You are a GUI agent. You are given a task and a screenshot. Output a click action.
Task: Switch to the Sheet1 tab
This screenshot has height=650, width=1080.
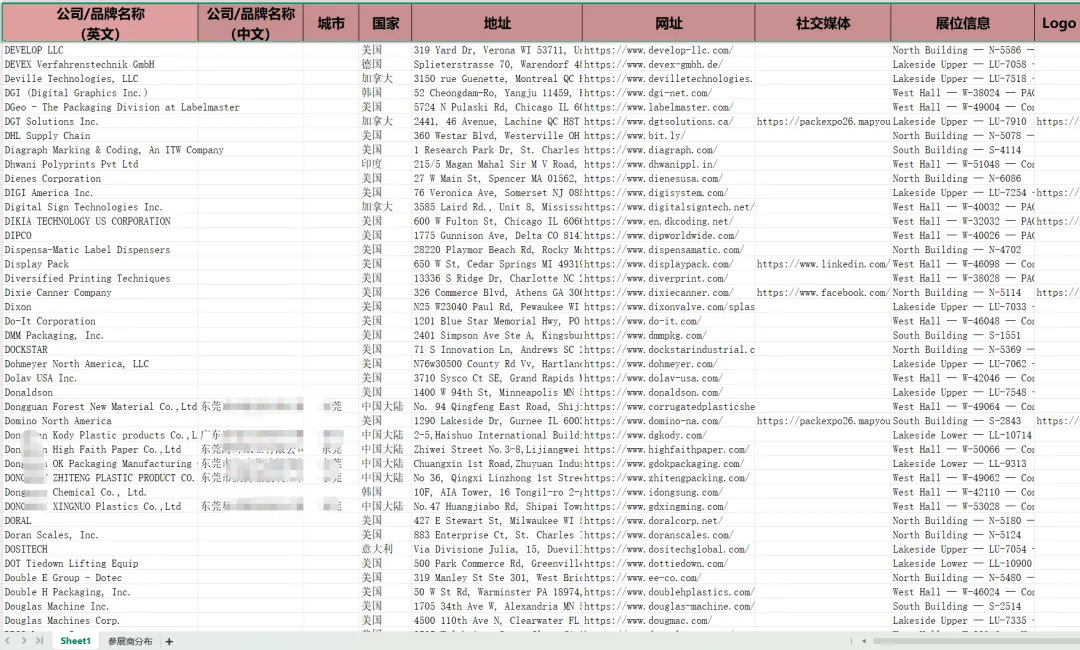pyautogui.click(x=75, y=641)
